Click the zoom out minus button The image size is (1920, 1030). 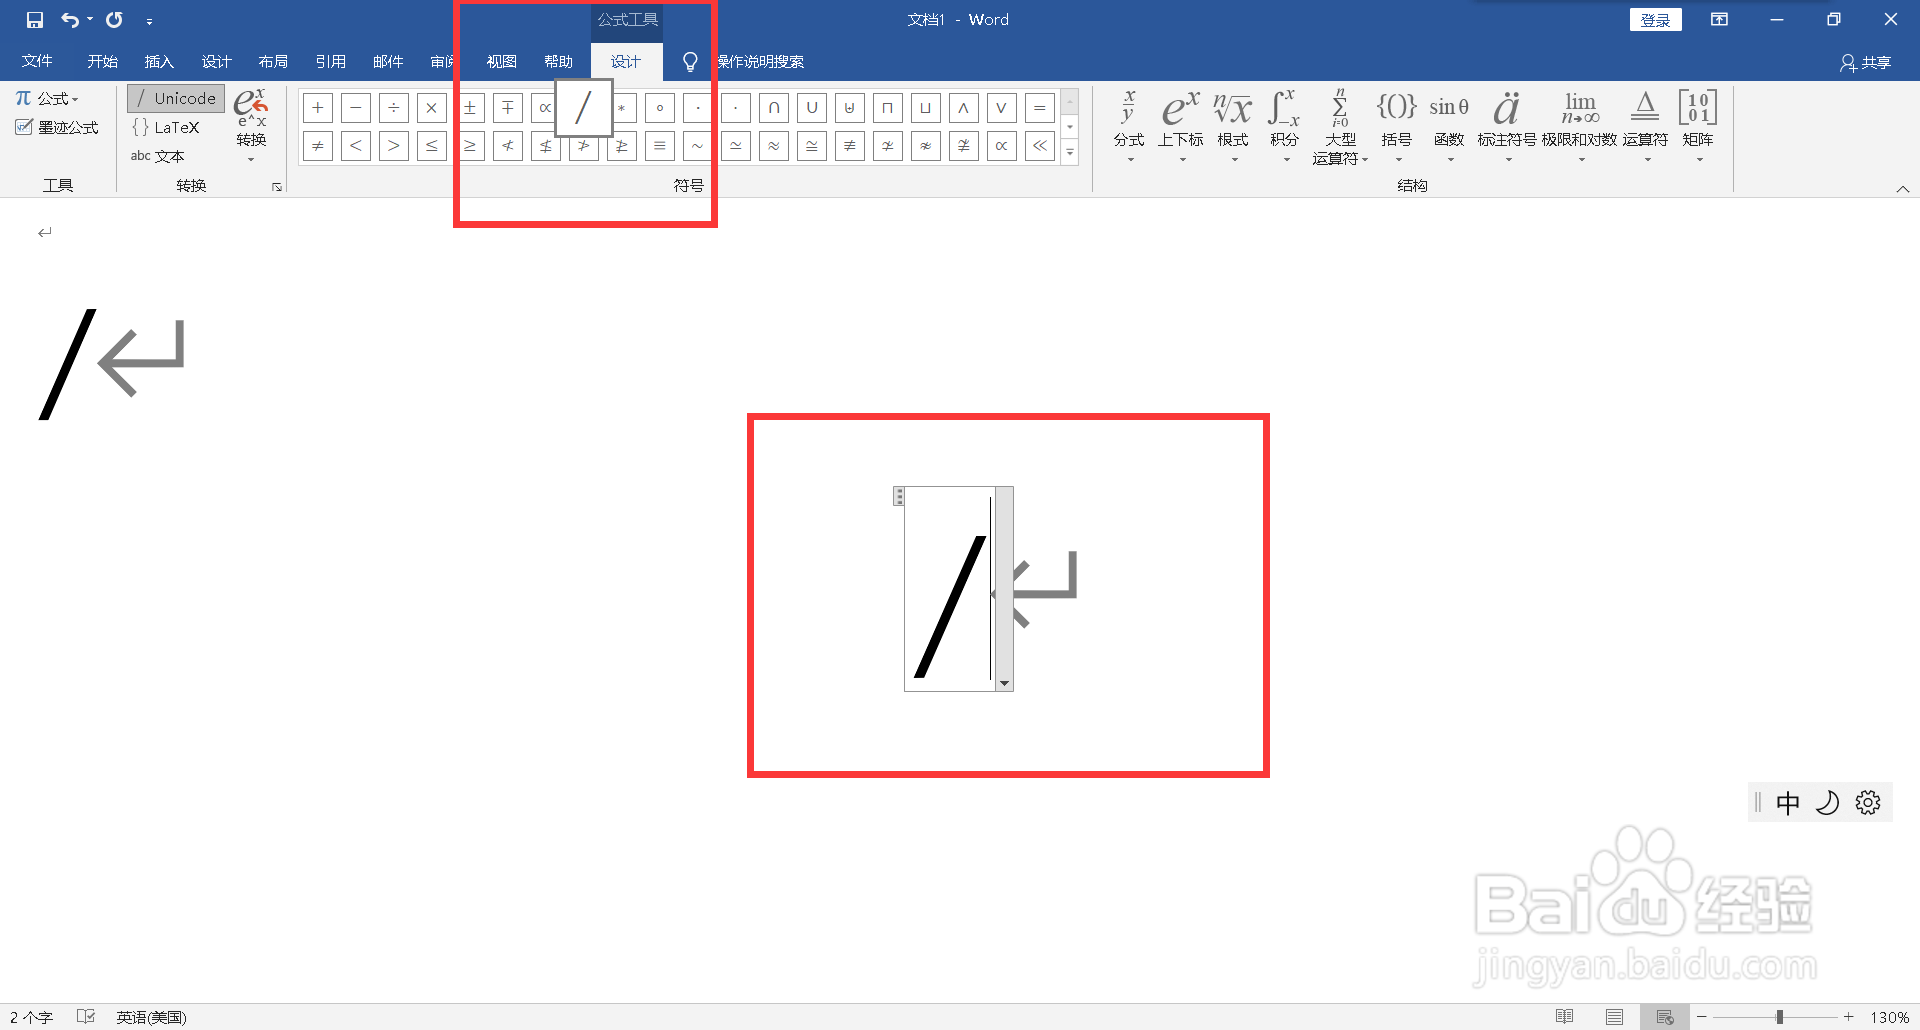pyautogui.click(x=1701, y=1017)
